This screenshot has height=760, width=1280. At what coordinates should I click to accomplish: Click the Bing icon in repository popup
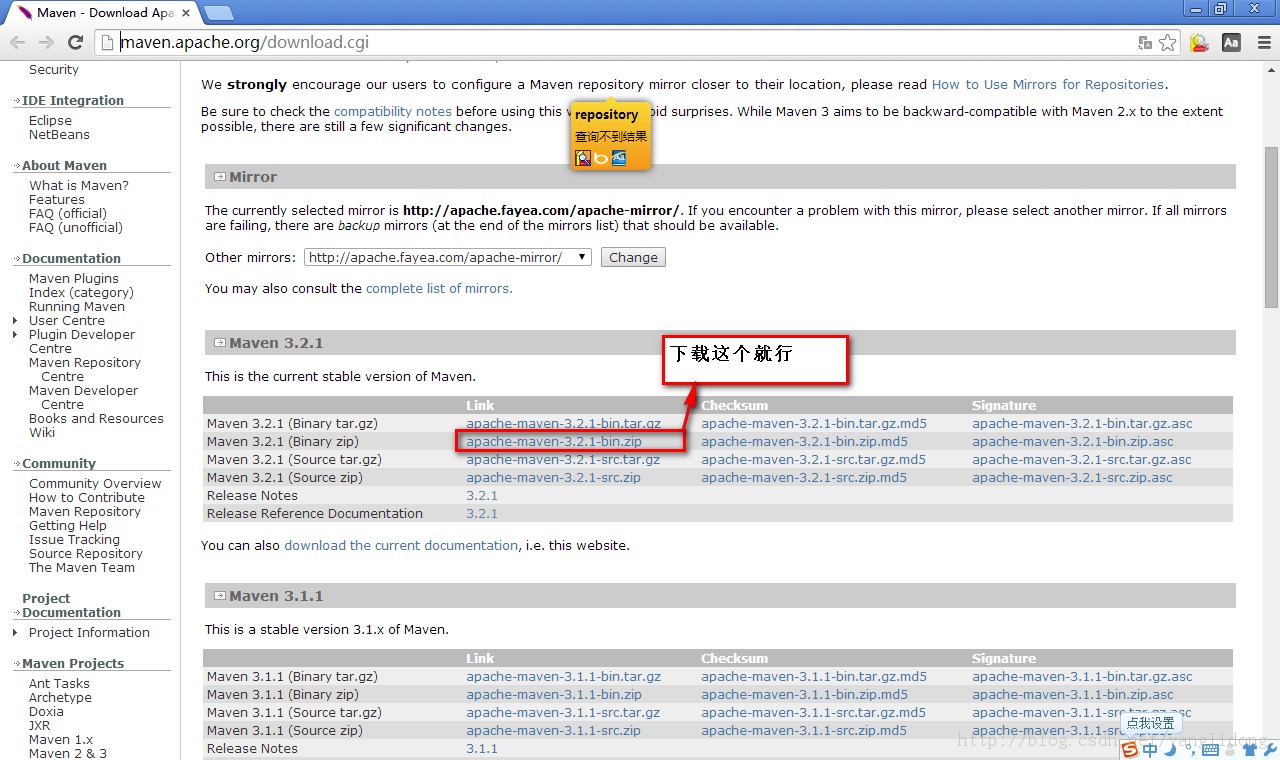click(x=601, y=158)
